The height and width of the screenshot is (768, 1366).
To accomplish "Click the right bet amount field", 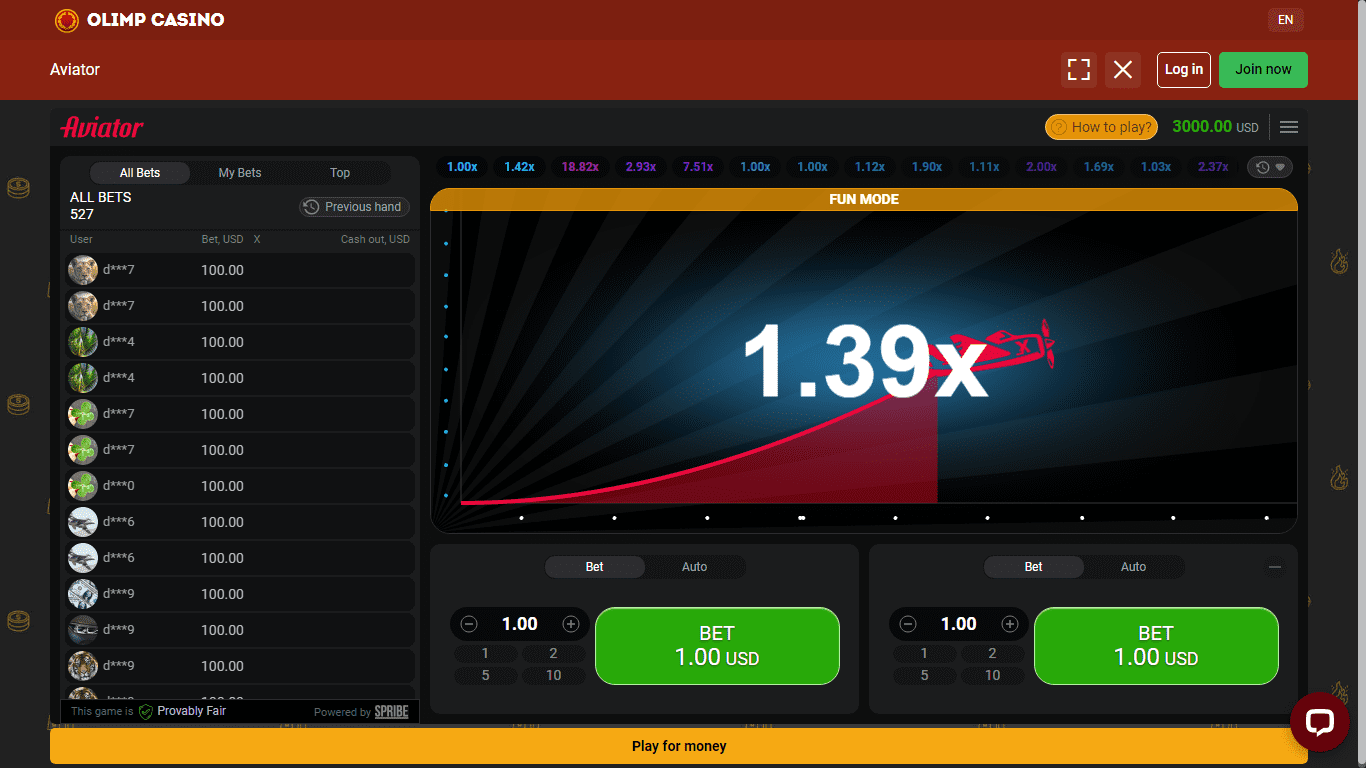I will [959, 624].
